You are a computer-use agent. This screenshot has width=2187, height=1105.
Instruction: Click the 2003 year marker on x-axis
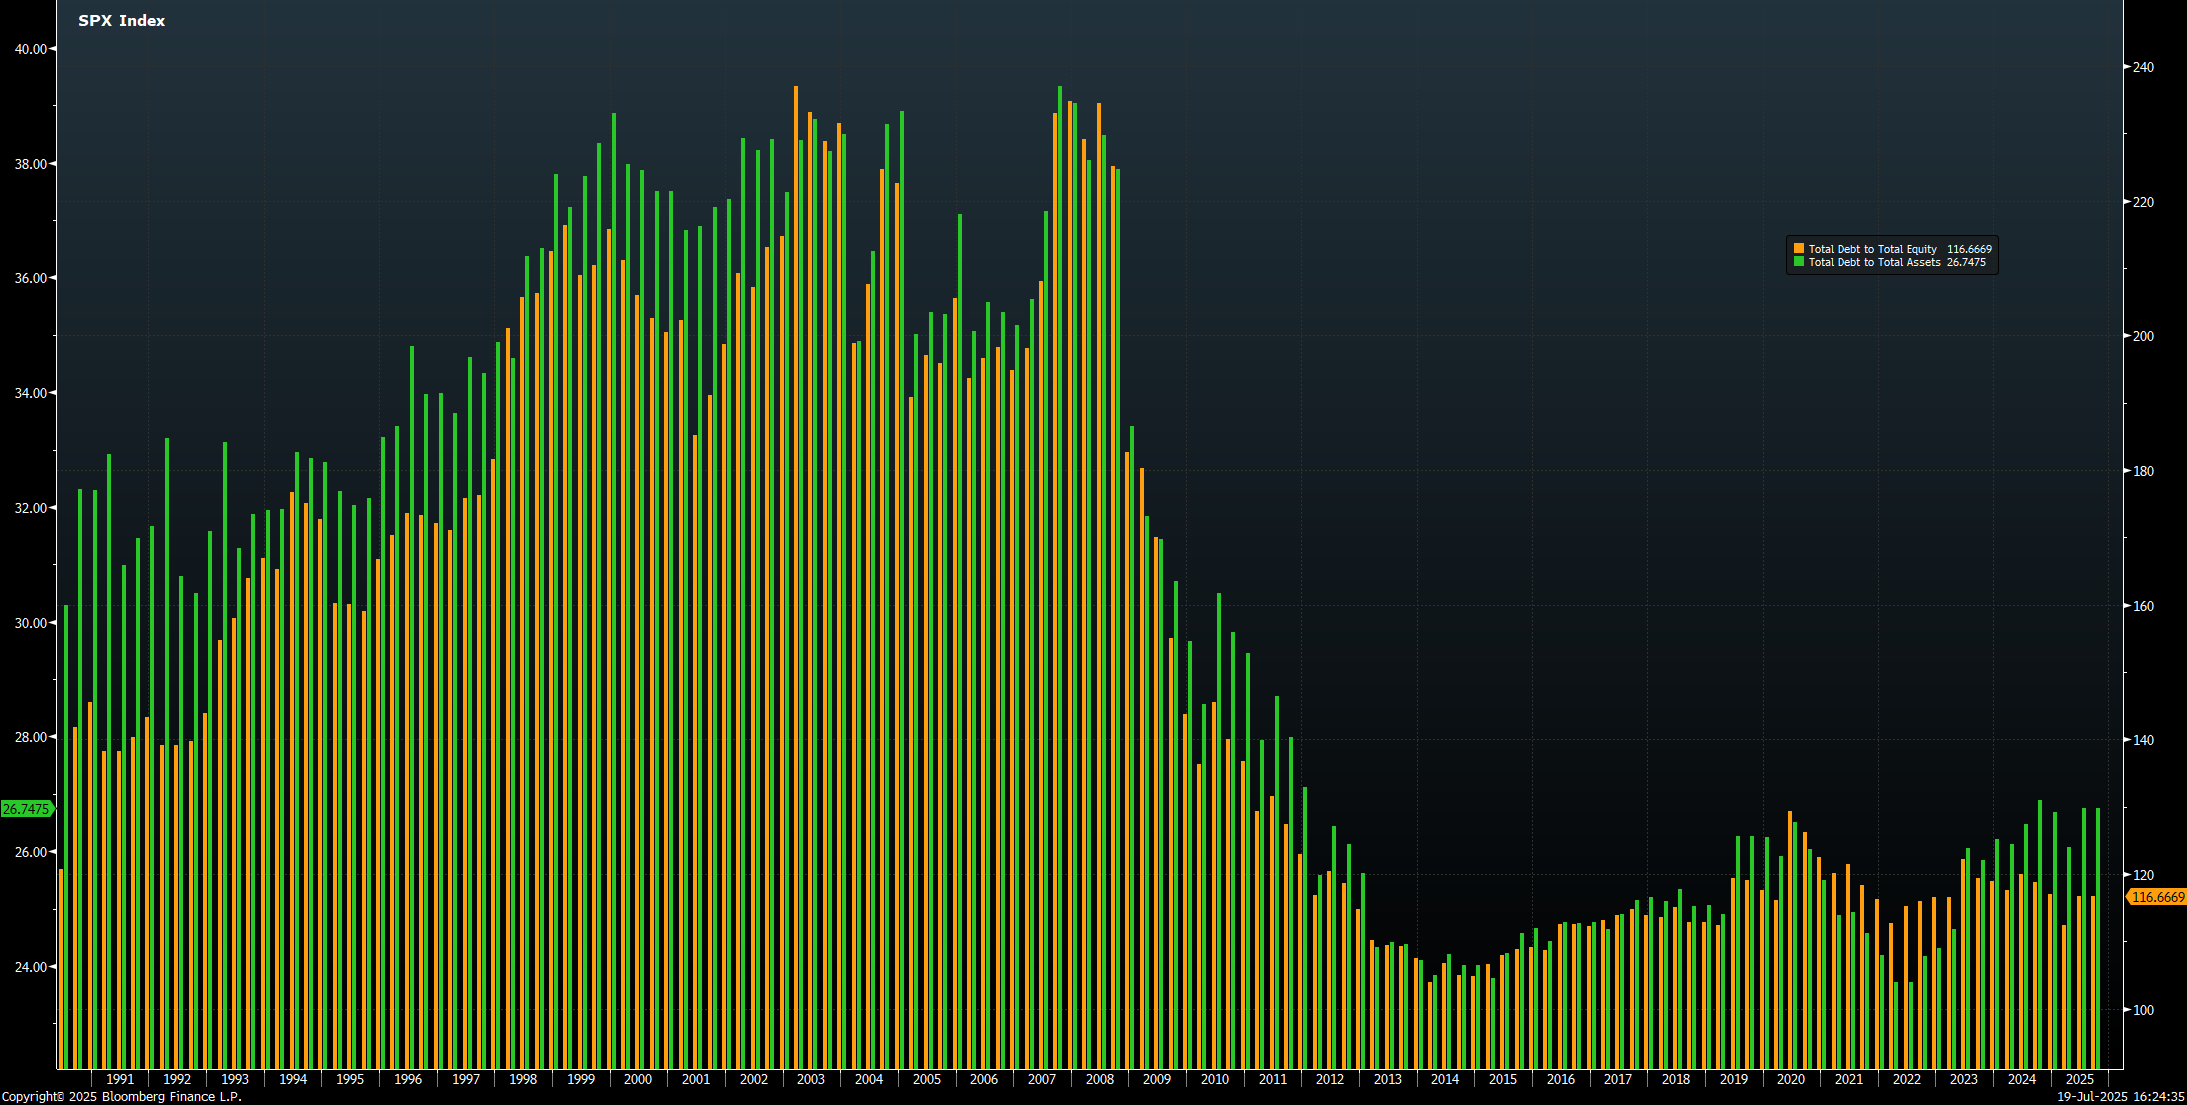click(x=810, y=1079)
